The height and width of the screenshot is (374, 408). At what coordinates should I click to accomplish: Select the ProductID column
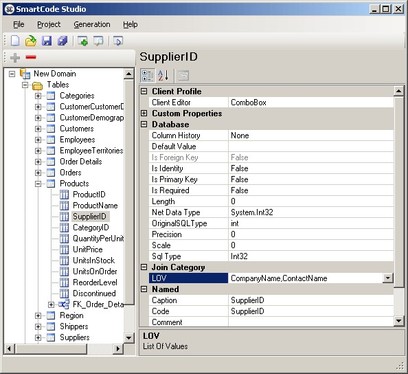point(89,195)
